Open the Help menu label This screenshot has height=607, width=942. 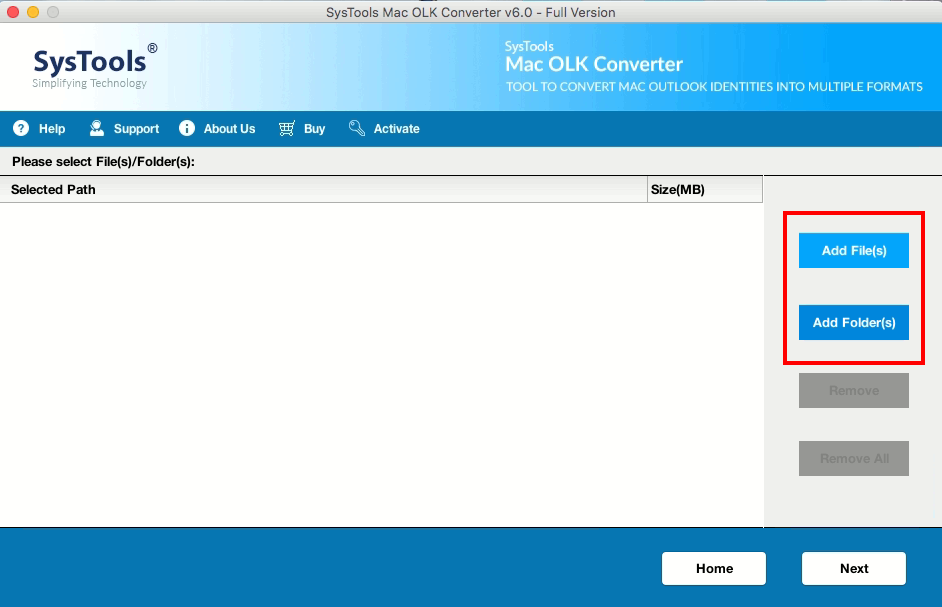point(52,129)
